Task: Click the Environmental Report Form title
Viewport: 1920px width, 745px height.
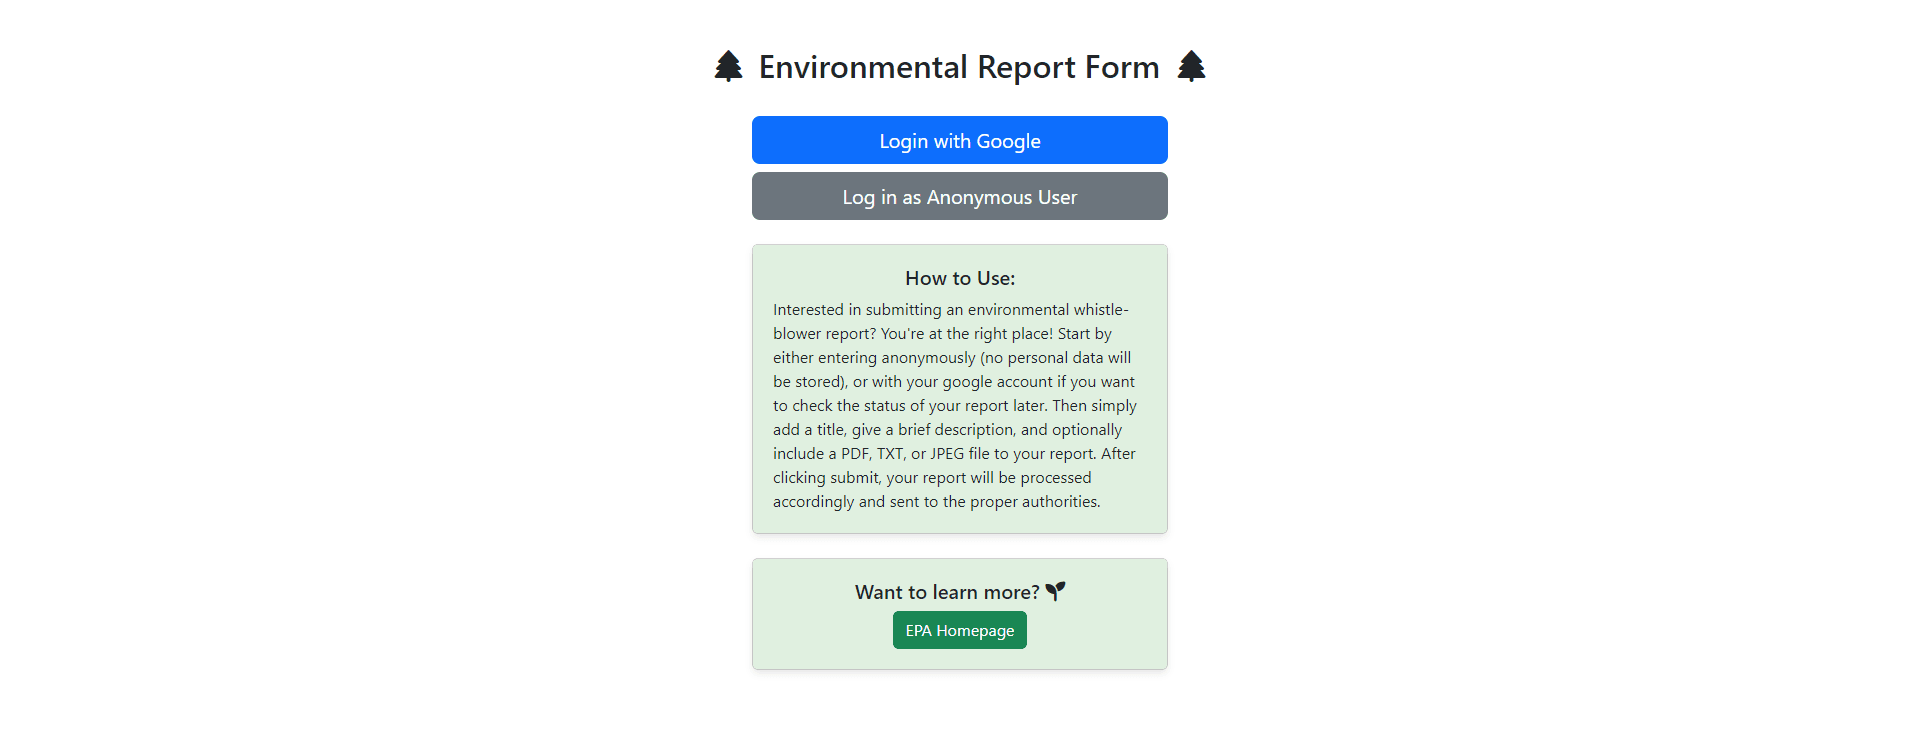Action: [959, 67]
